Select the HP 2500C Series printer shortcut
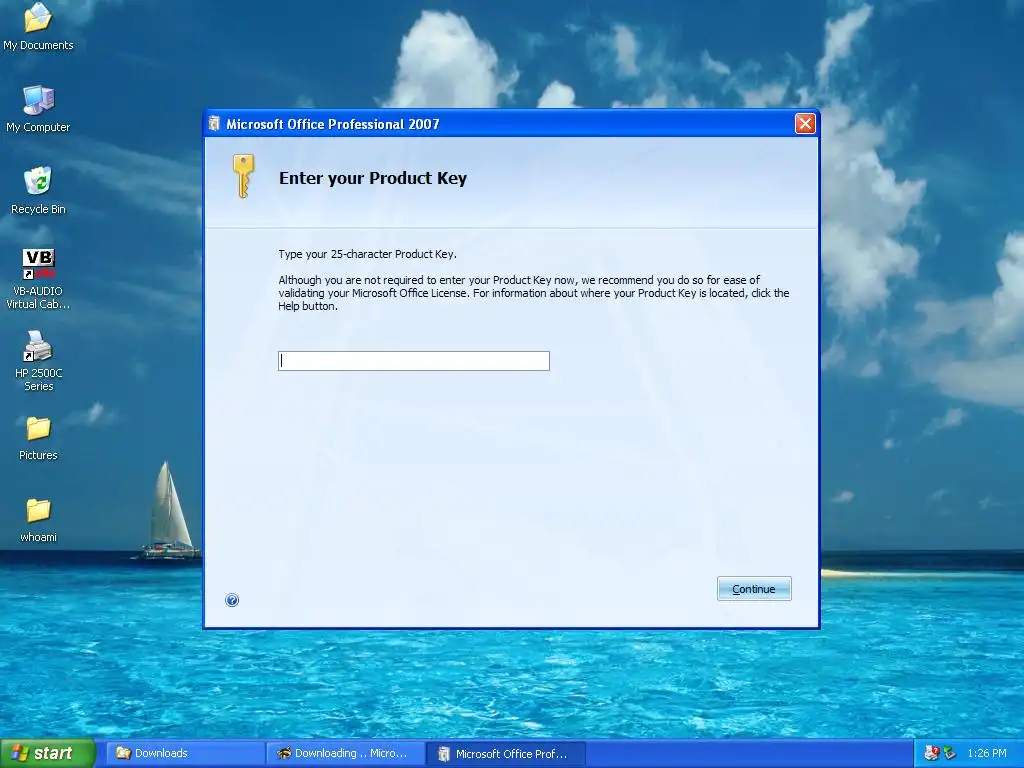Screen dimensions: 1024x768 [38, 361]
